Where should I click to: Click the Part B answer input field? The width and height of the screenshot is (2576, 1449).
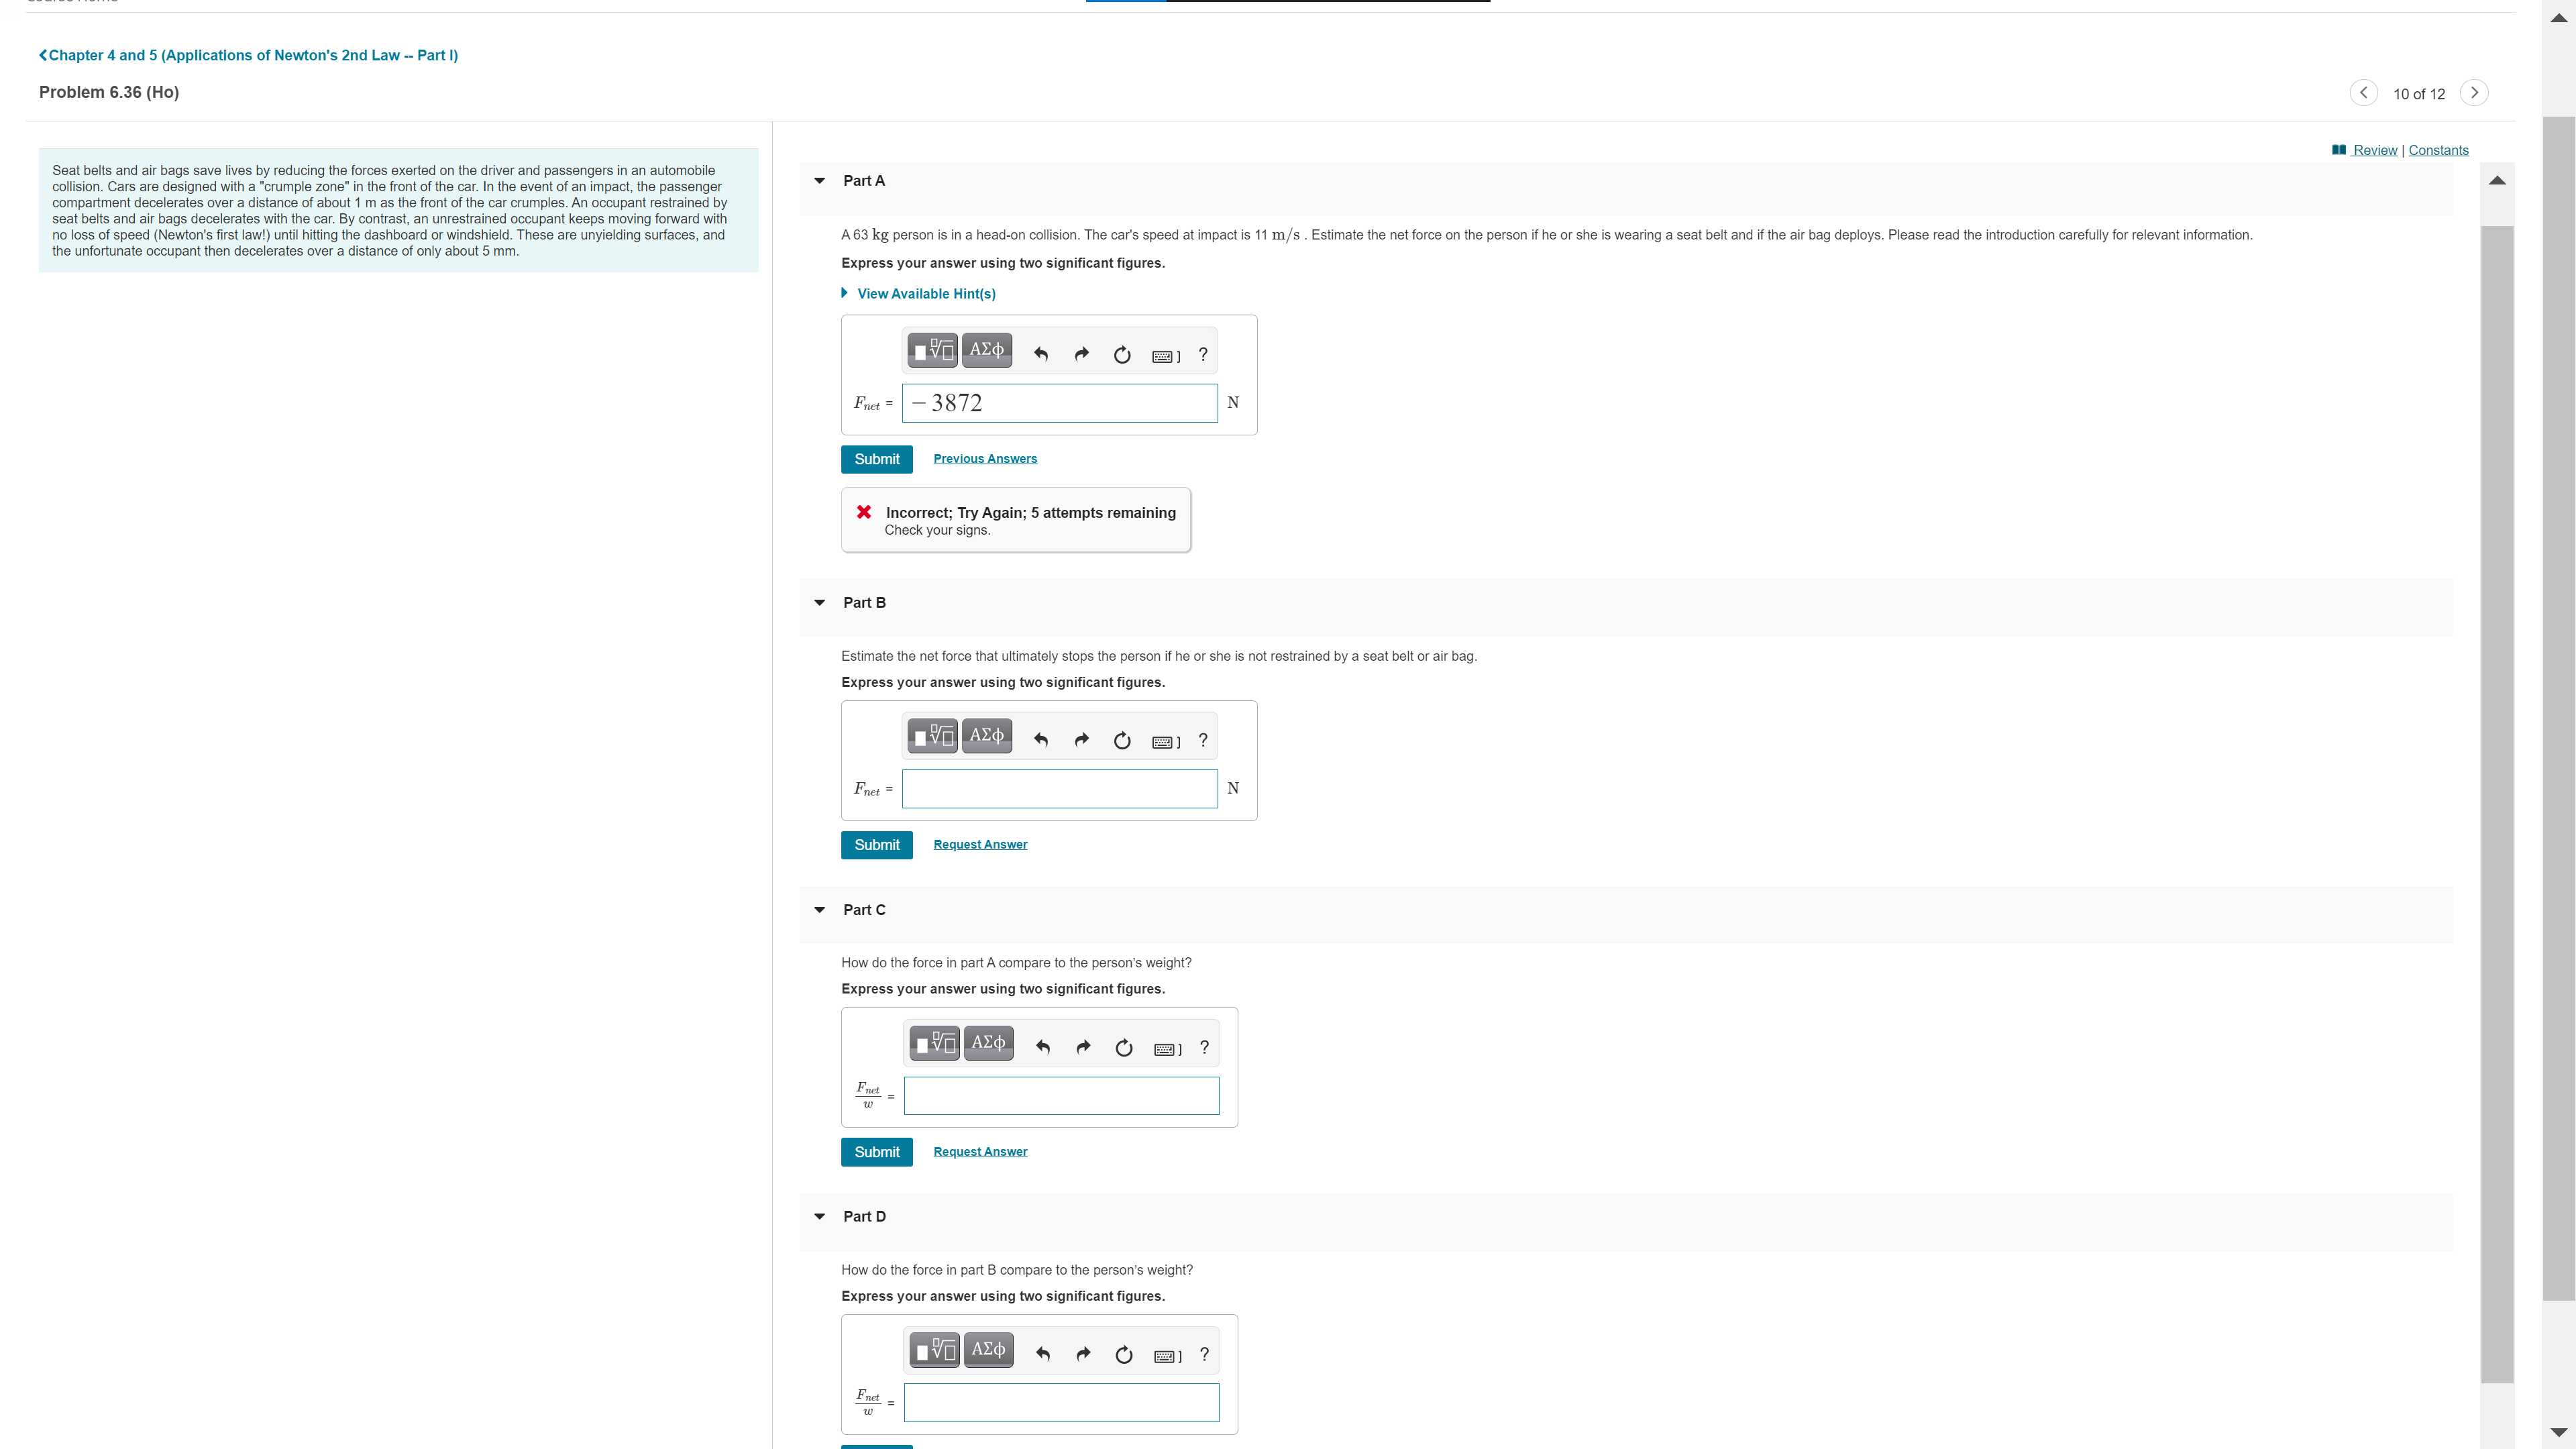tap(1059, 789)
